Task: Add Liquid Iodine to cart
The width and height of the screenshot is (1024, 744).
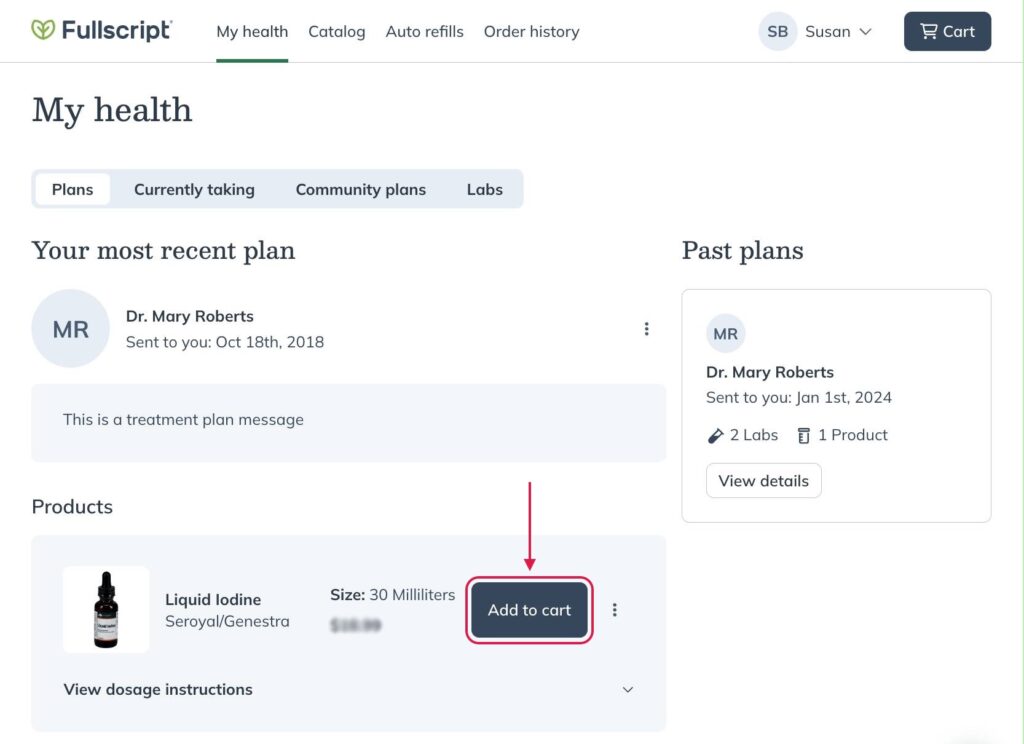Action: point(528,609)
